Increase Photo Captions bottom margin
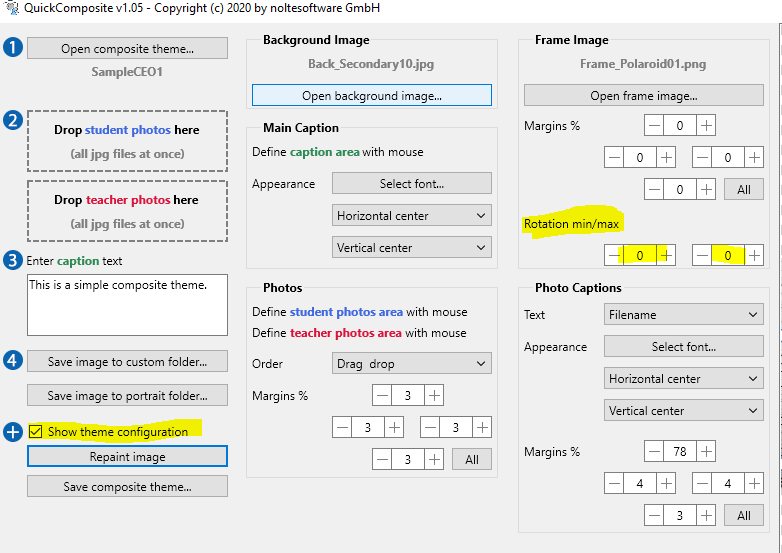This screenshot has height=553, width=782. pyautogui.click(x=706, y=515)
